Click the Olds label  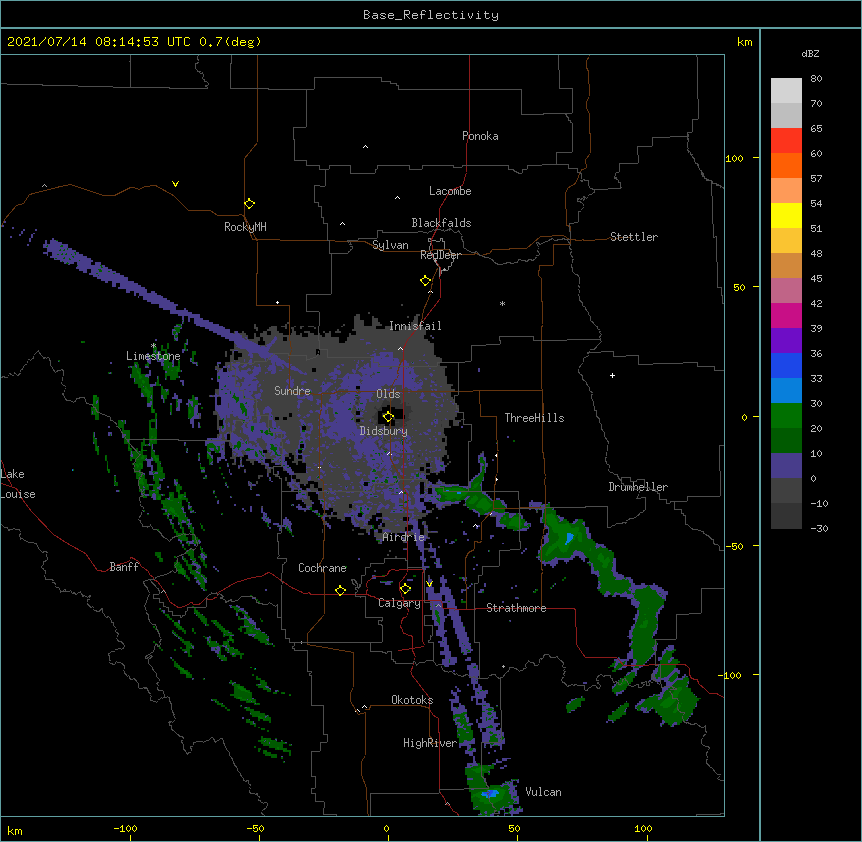pyautogui.click(x=388, y=394)
